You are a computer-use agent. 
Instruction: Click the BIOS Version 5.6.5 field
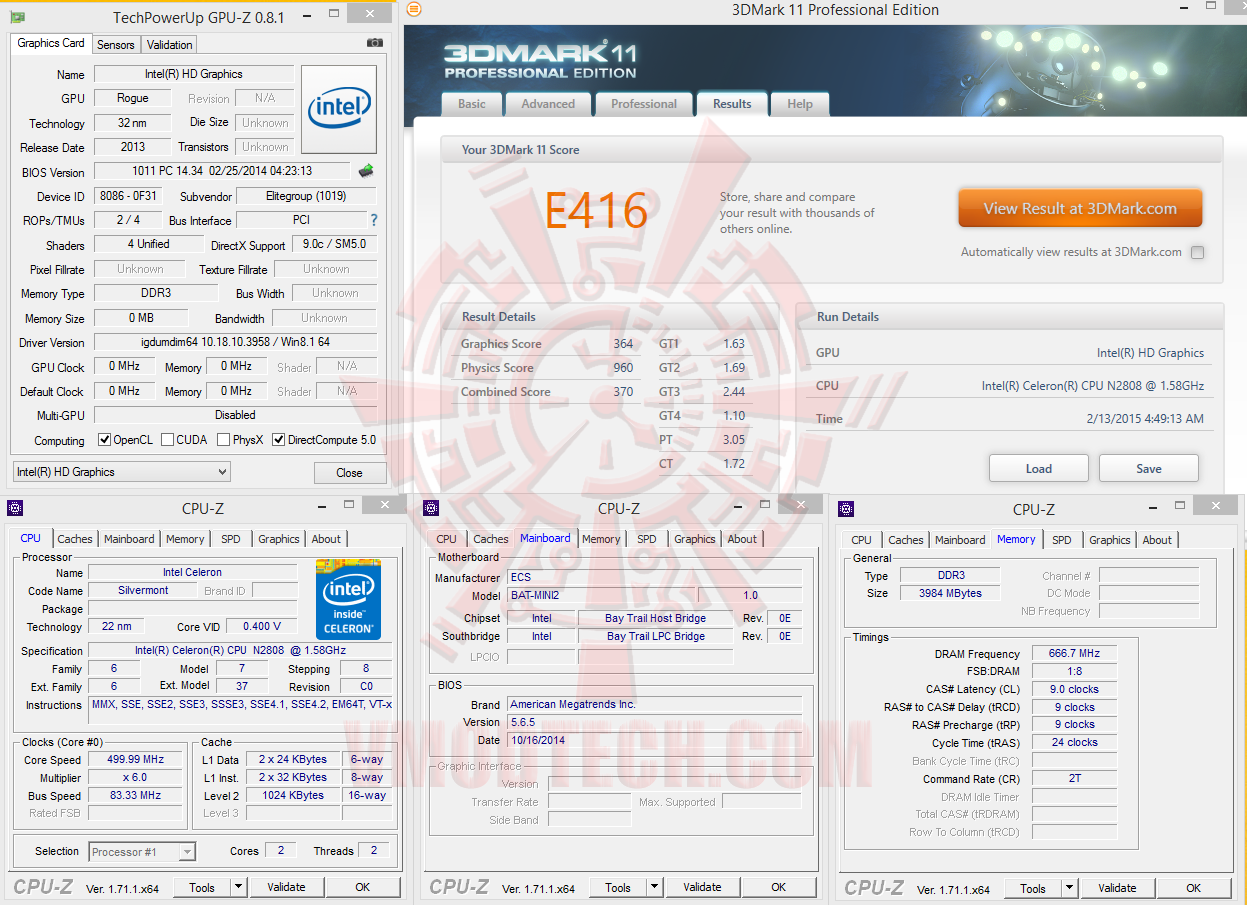click(x=655, y=722)
